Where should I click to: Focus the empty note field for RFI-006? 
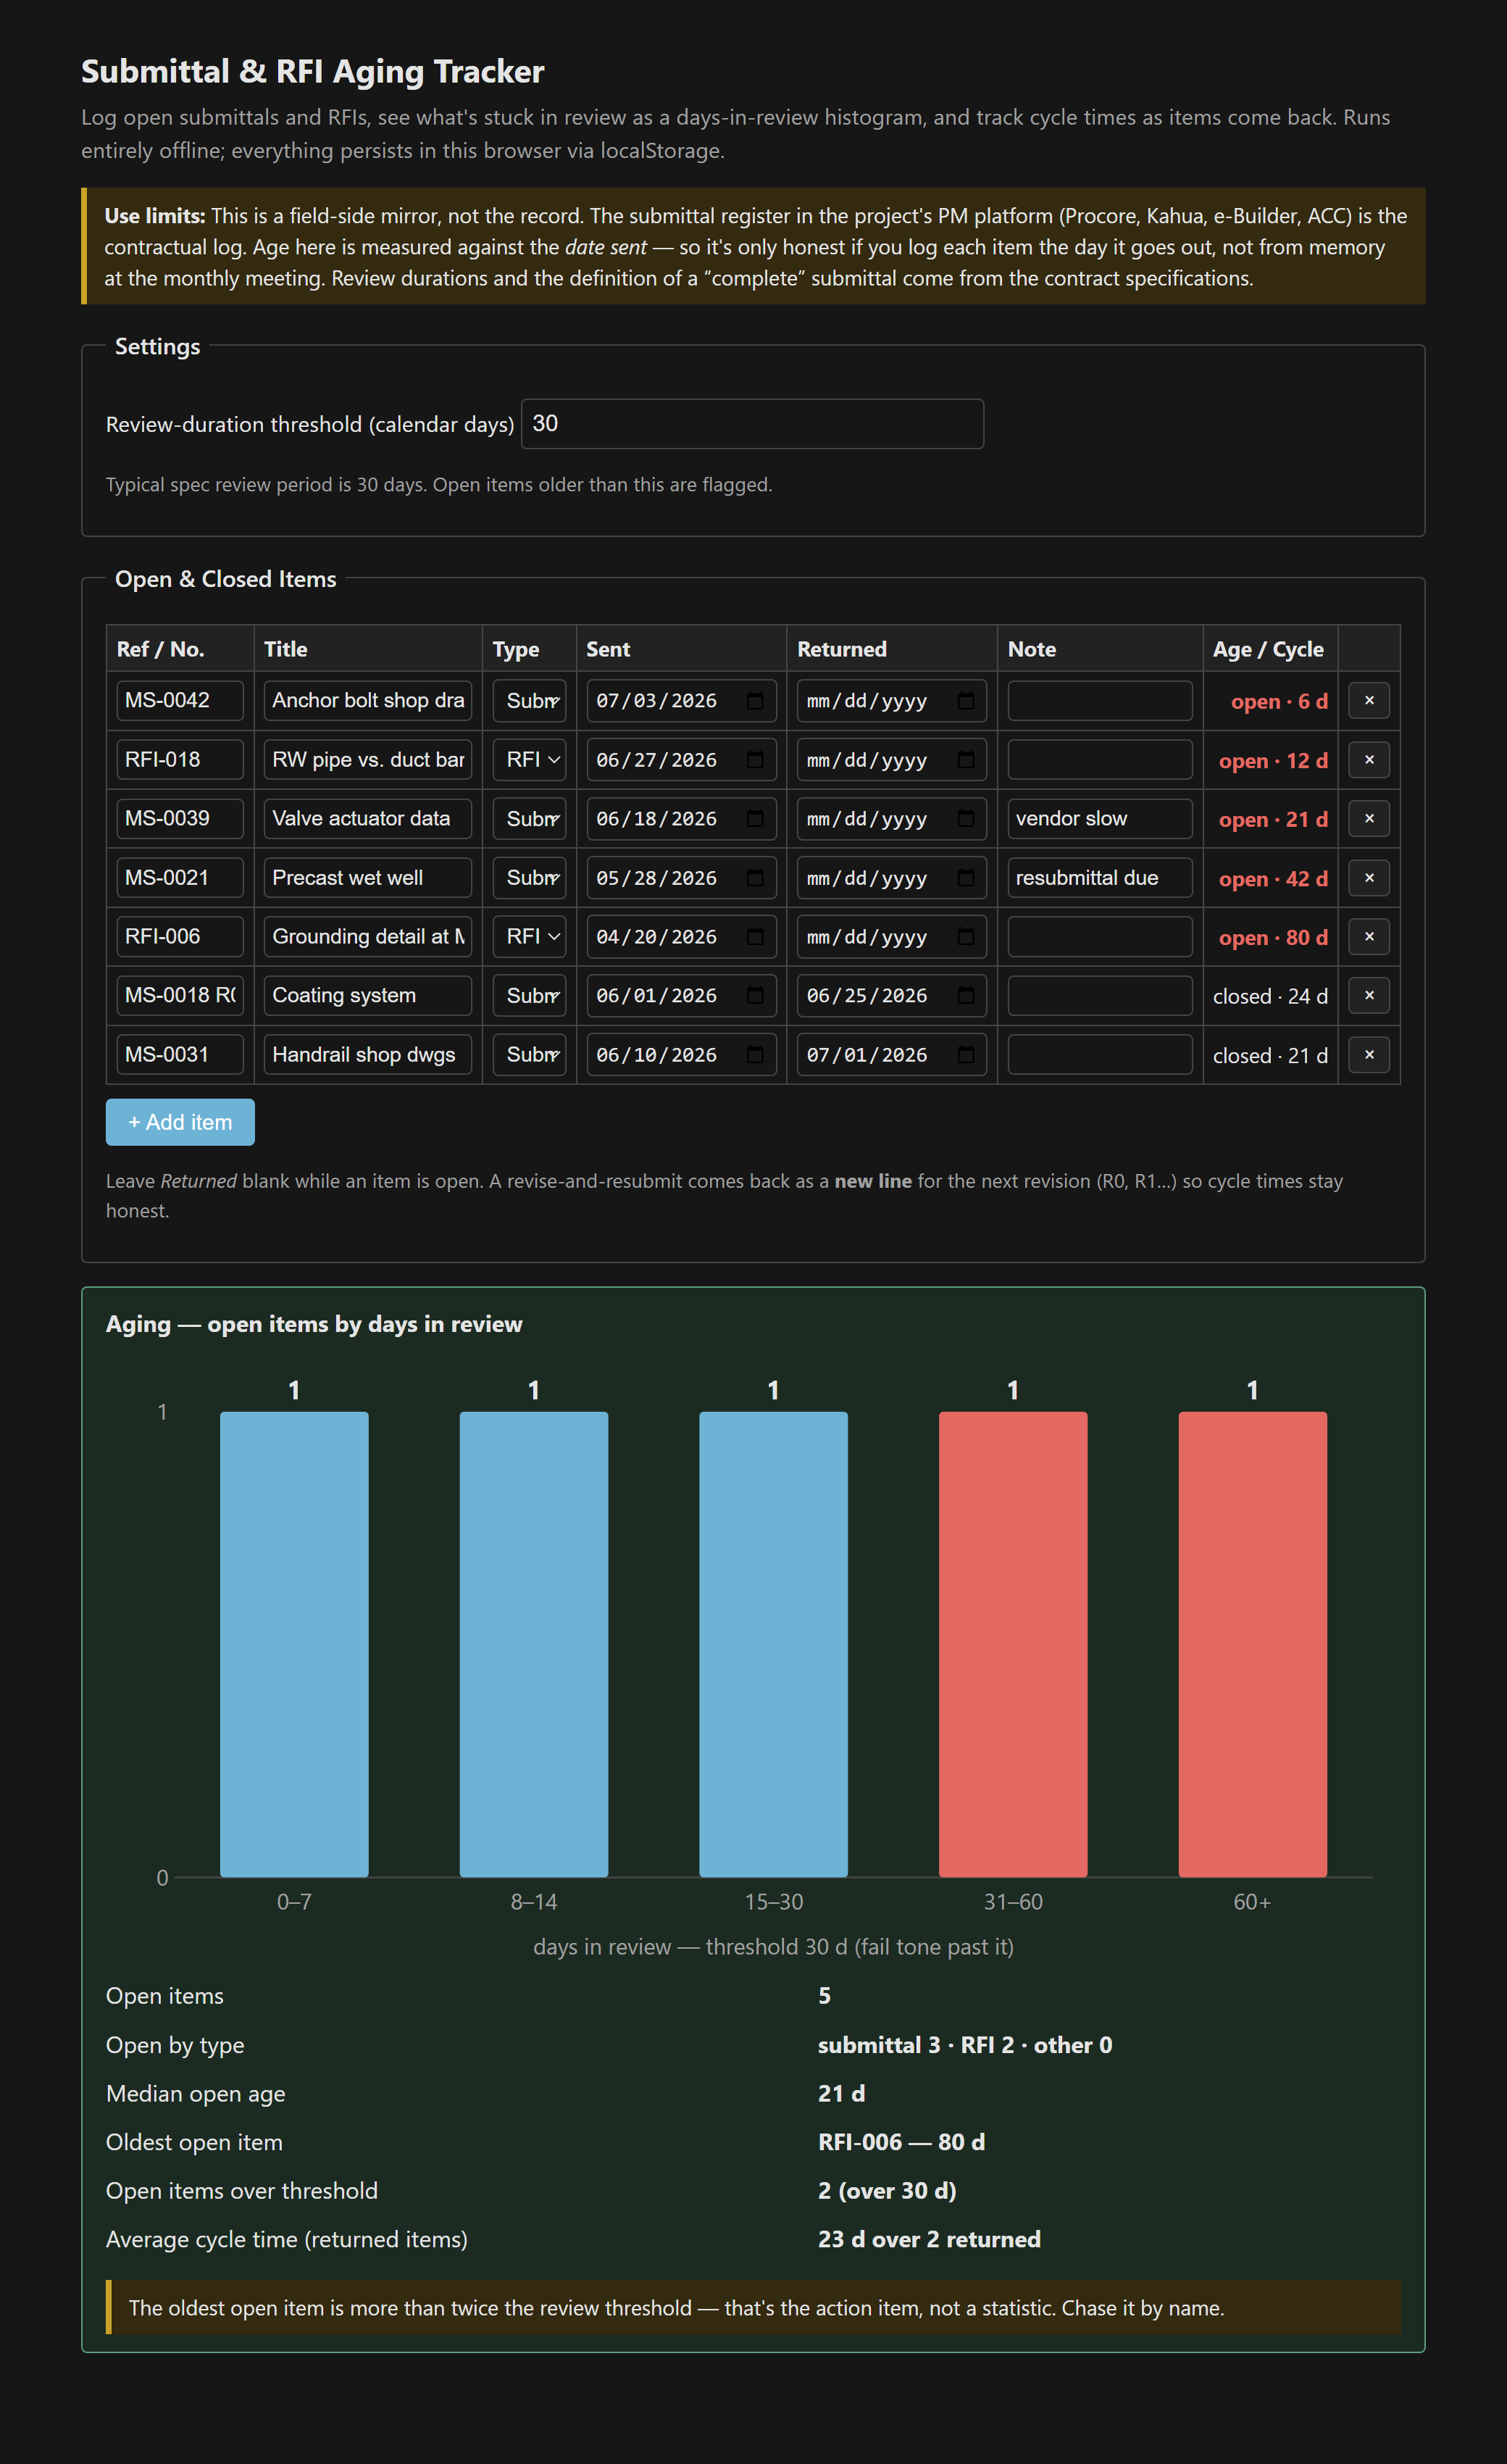point(1100,936)
